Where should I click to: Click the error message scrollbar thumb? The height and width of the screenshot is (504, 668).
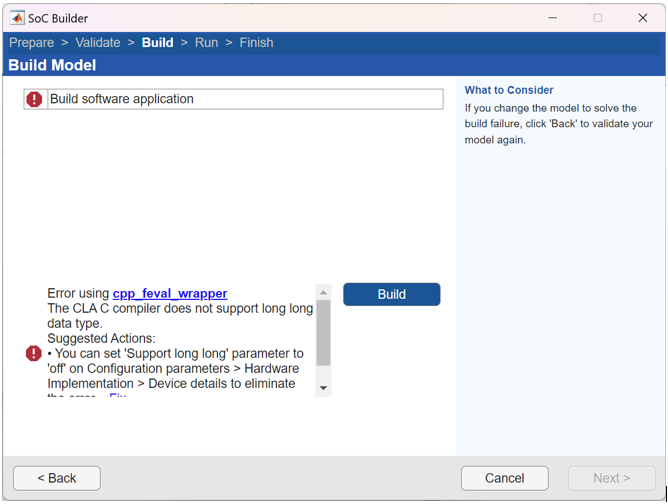point(323,332)
